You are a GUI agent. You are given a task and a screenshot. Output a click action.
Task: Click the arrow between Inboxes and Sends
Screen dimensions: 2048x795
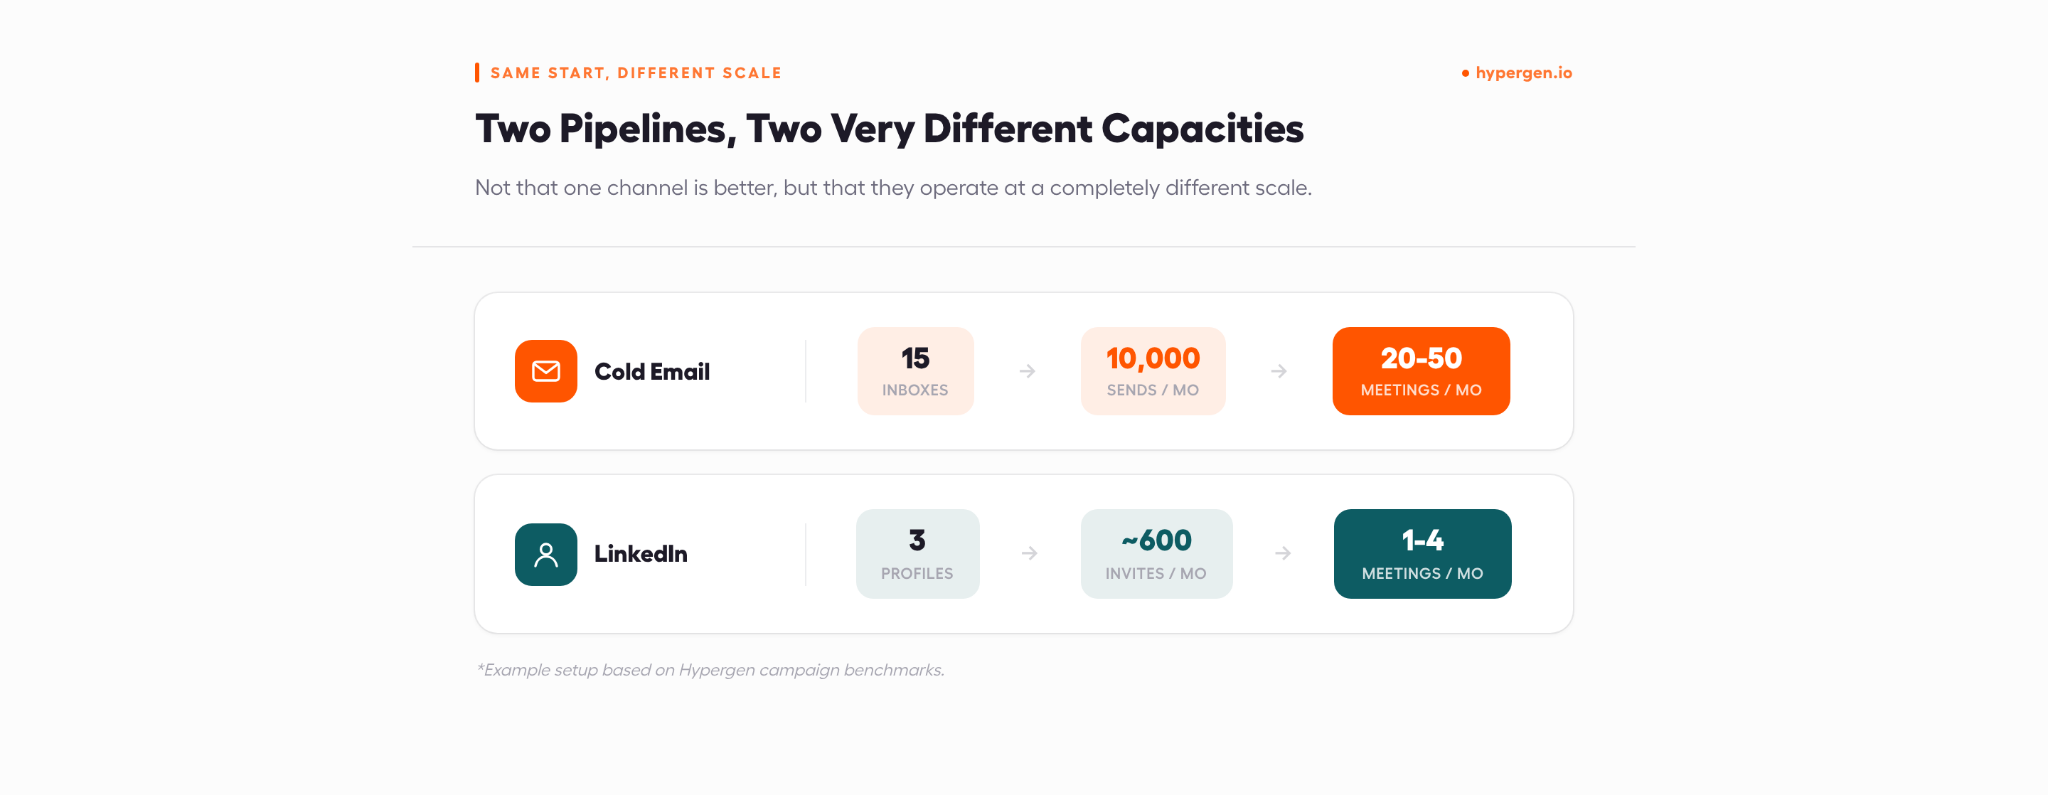click(x=1027, y=371)
